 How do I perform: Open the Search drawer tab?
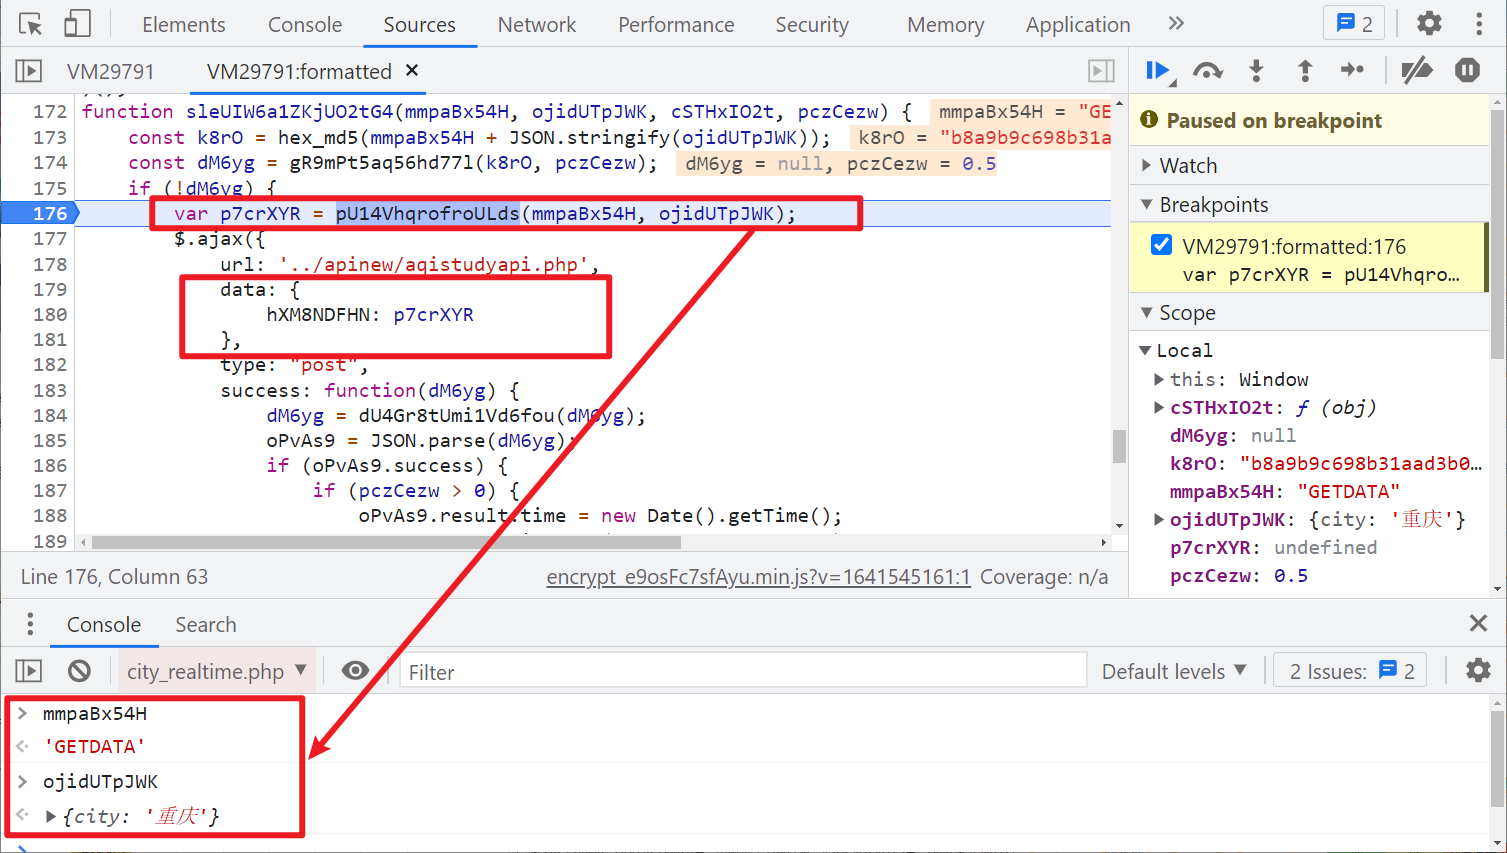pyautogui.click(x=206, y=624)
